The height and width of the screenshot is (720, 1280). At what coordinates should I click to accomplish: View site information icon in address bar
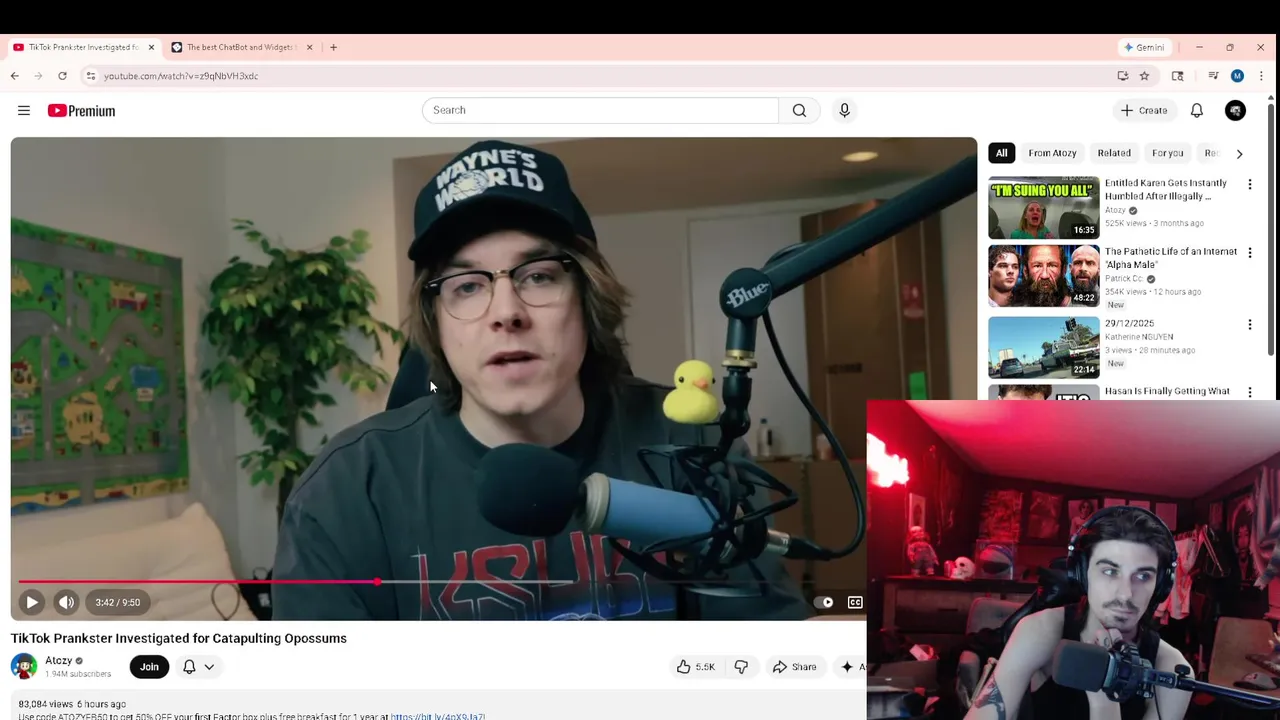tap(91, 76)
